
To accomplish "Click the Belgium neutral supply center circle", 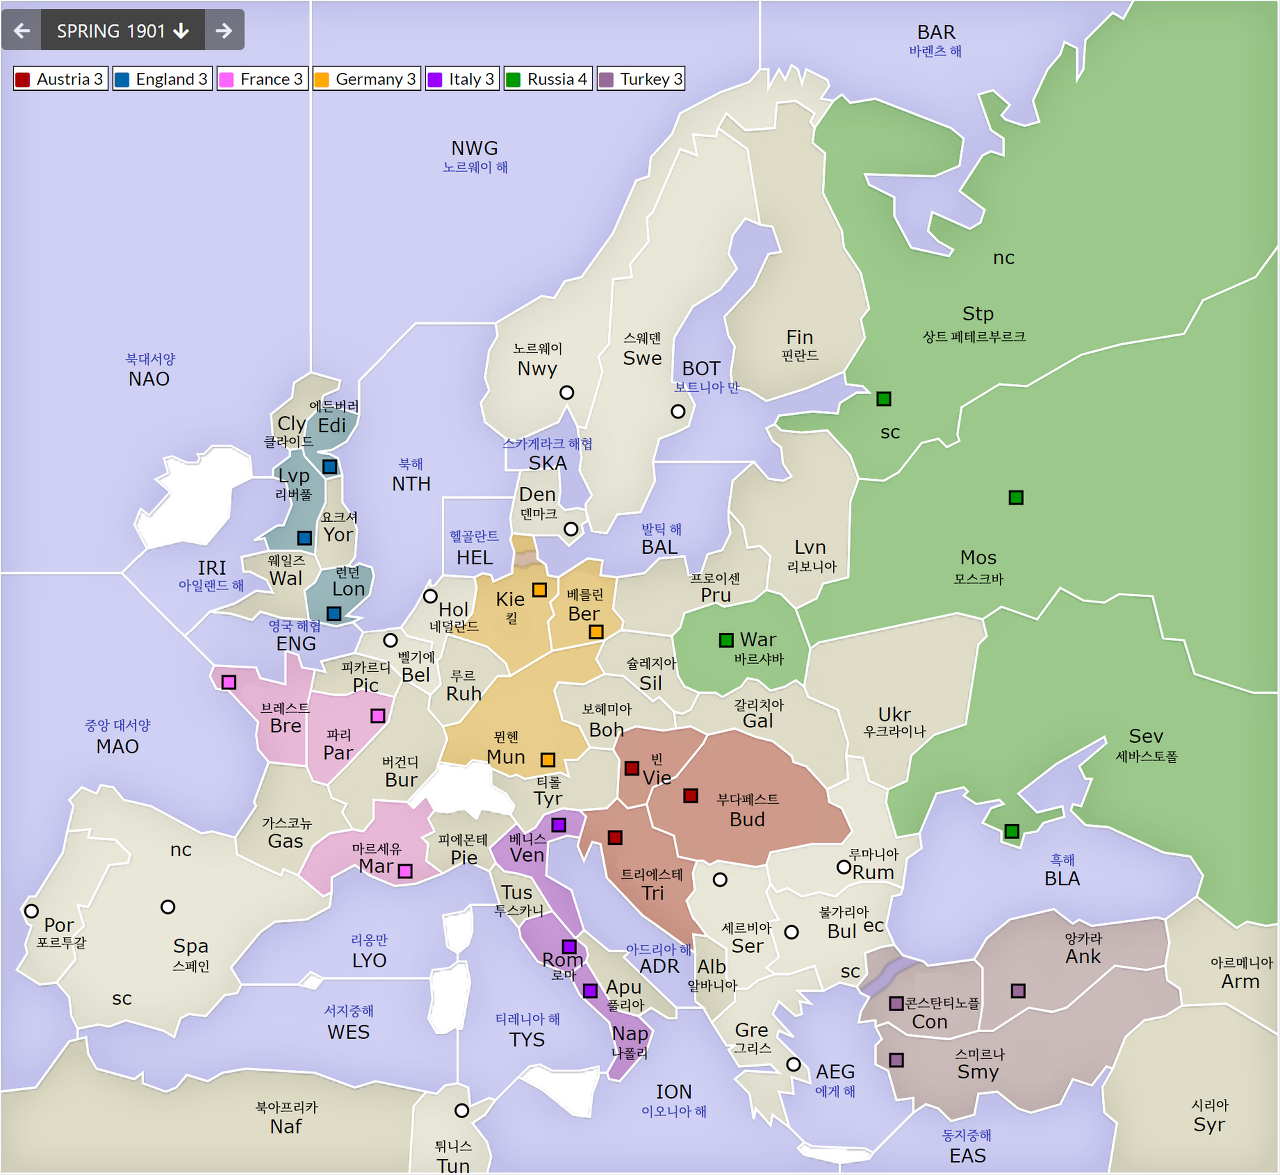I will (390, 640).
